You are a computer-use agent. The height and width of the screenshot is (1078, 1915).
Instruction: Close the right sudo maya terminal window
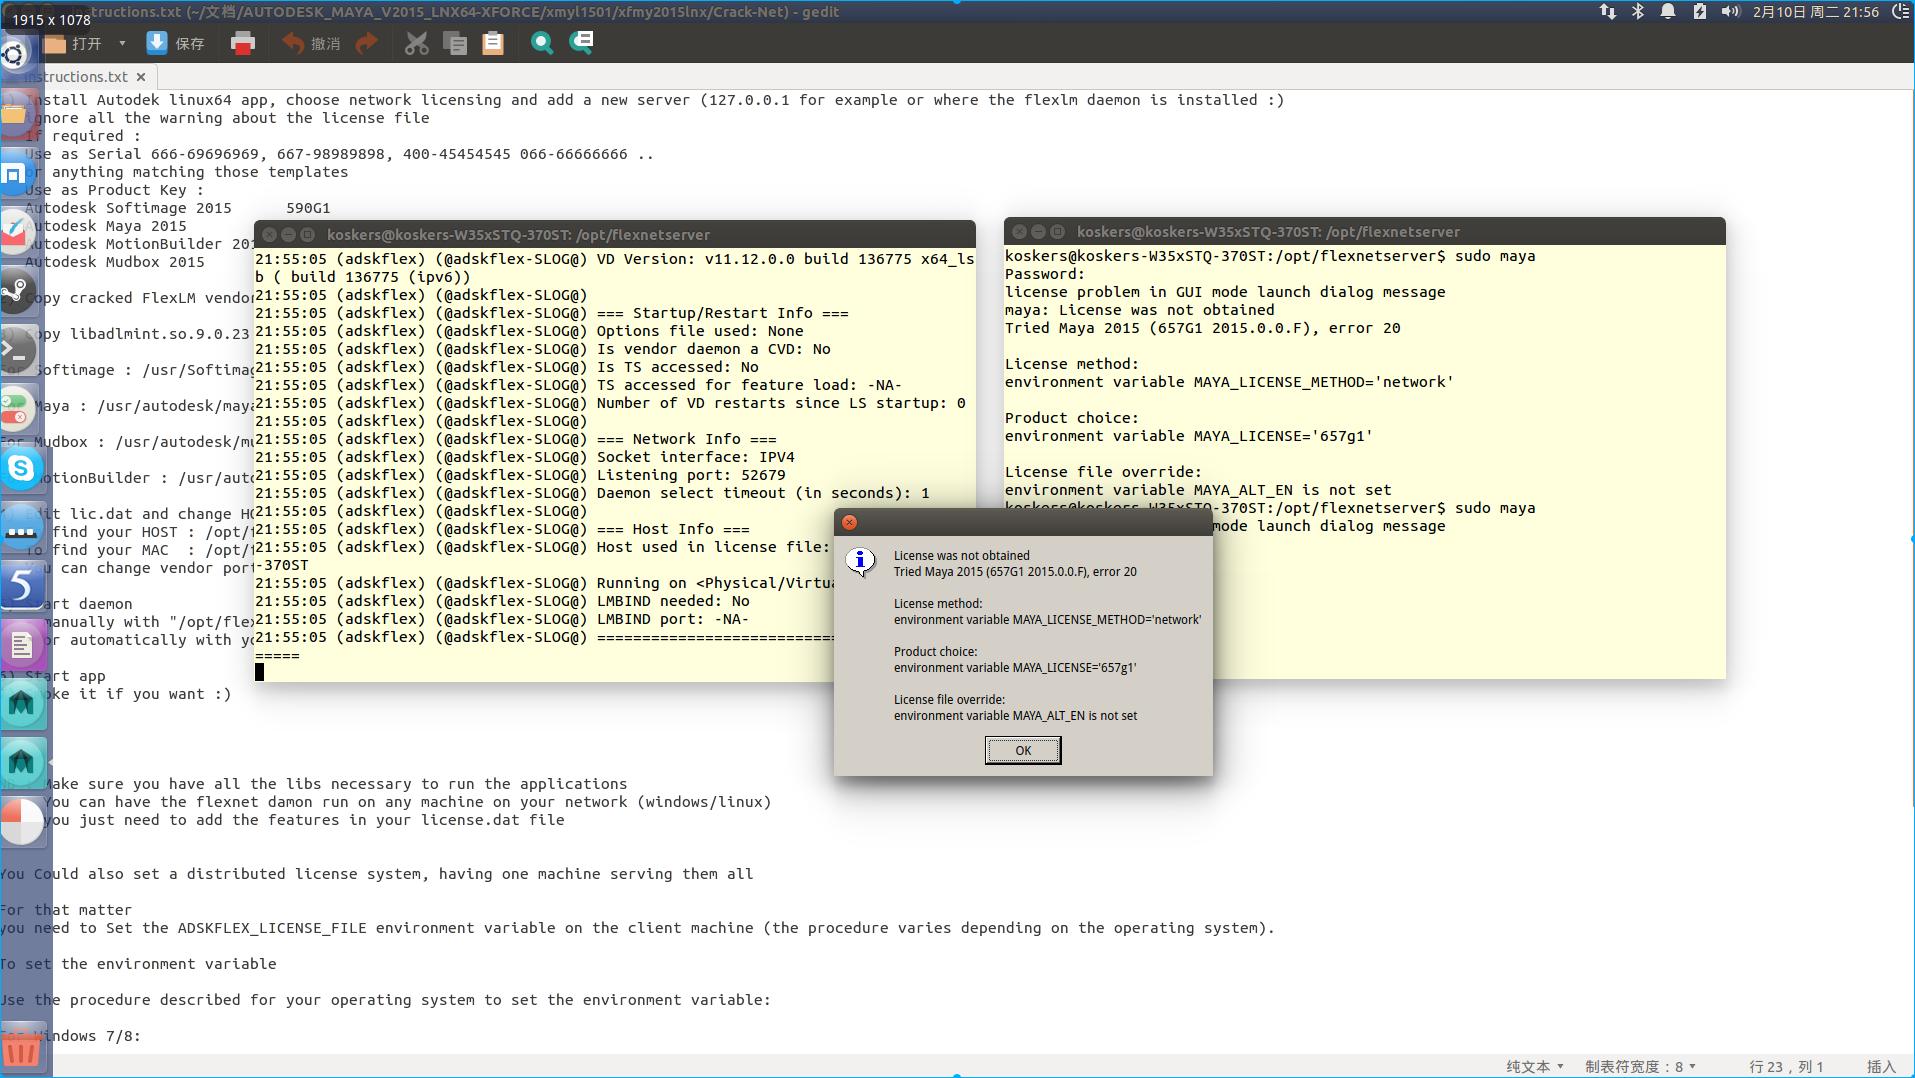coord(1019,232)
